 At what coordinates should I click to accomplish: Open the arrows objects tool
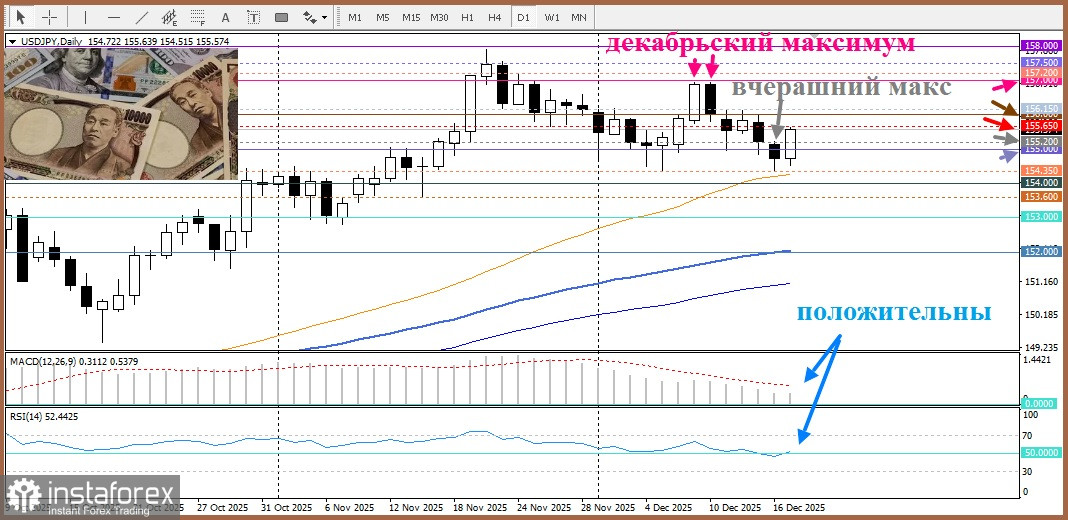[x=310, y=17]
